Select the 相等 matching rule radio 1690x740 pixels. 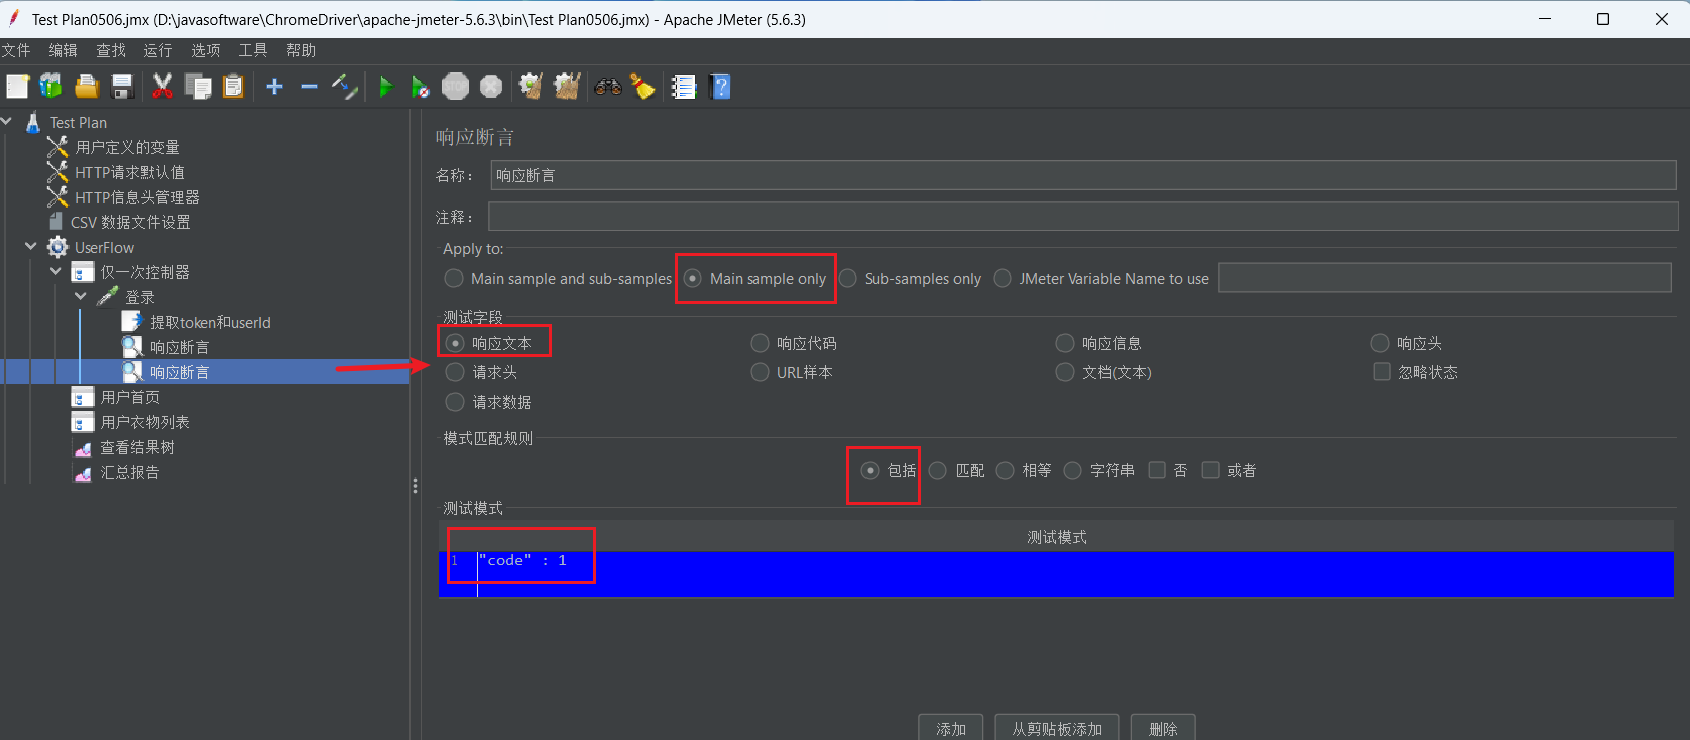coord(1005,470)
